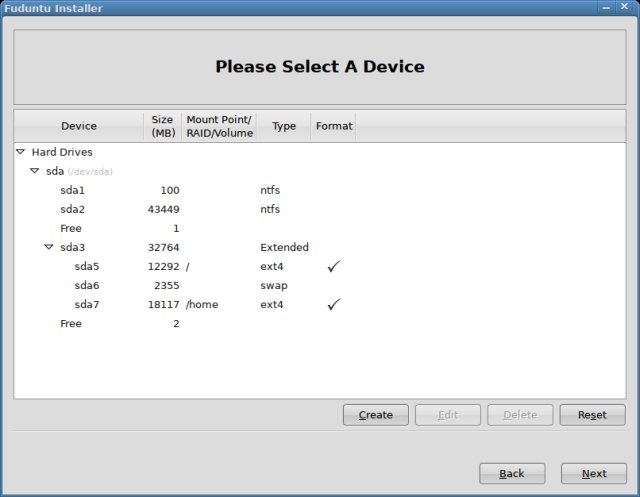Click the 100 size value of sda1
Screen dimensions: 640x497
coord(170,190)
